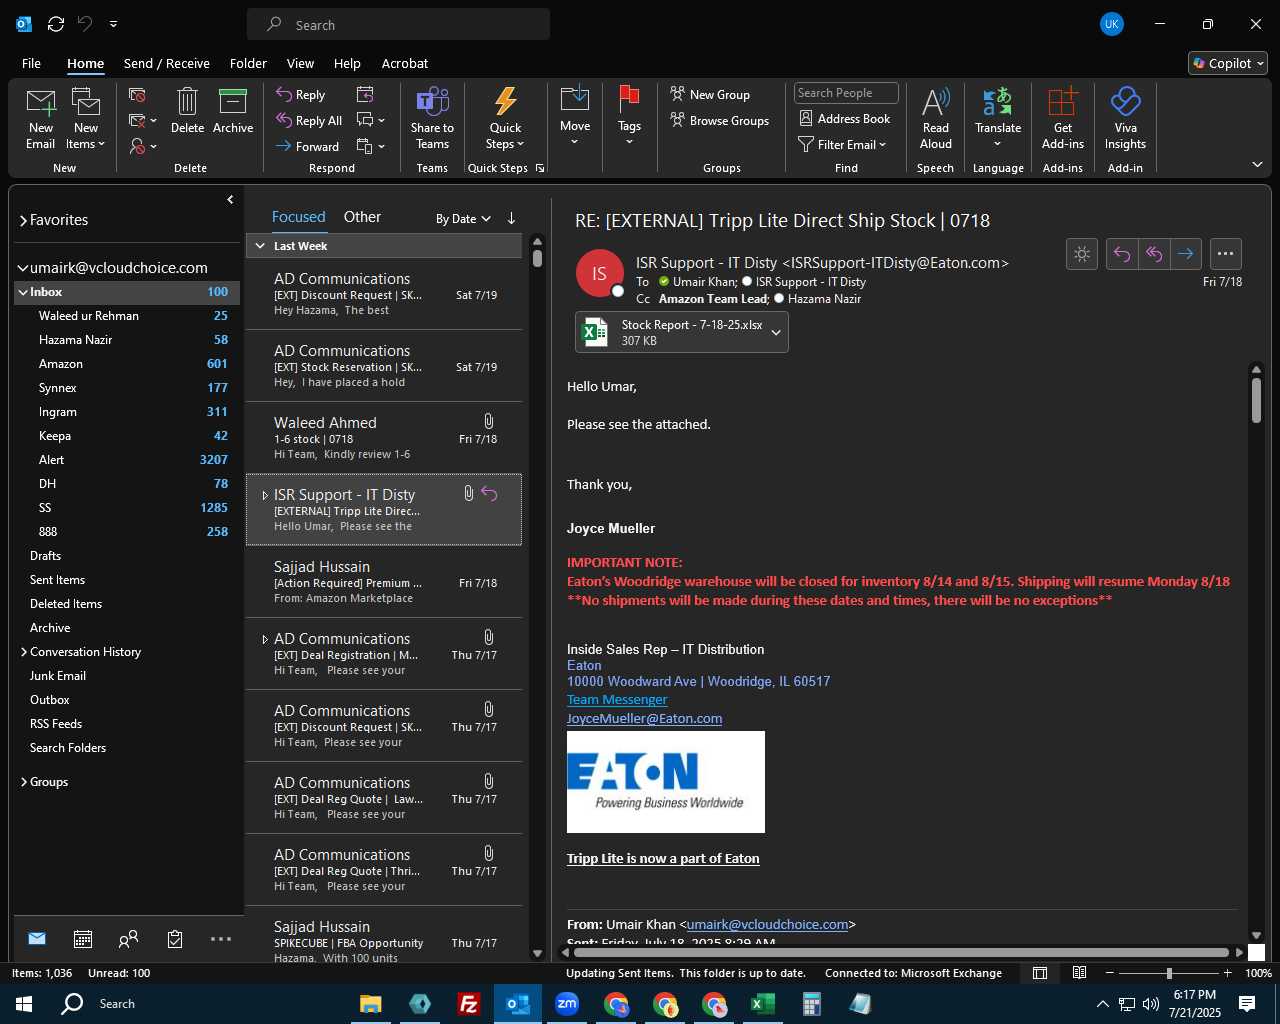Open the Address Book
Screen dimensions: 1280x1024
(x=845, y=118)
